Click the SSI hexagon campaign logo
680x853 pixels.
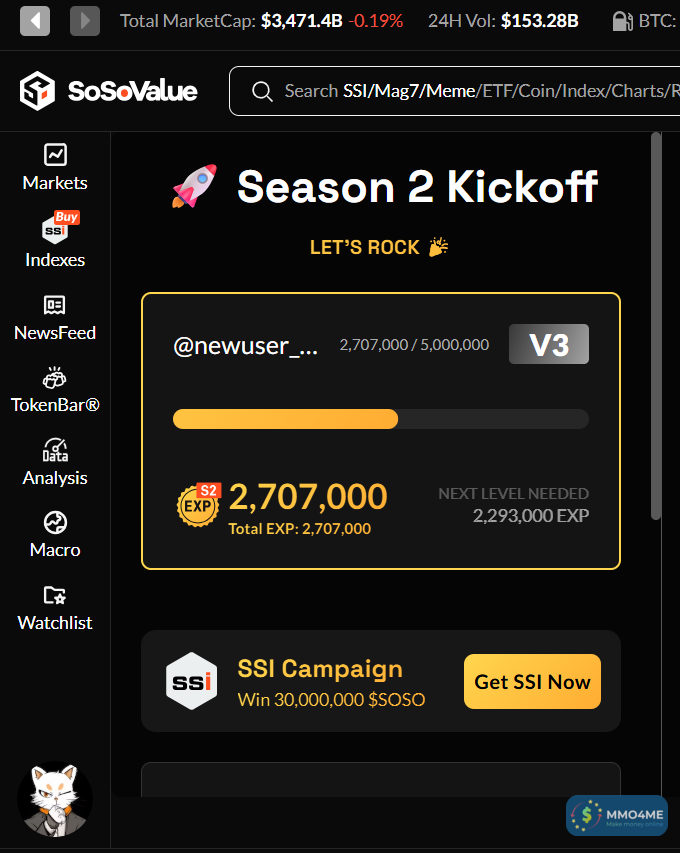[x=190, y=682]
